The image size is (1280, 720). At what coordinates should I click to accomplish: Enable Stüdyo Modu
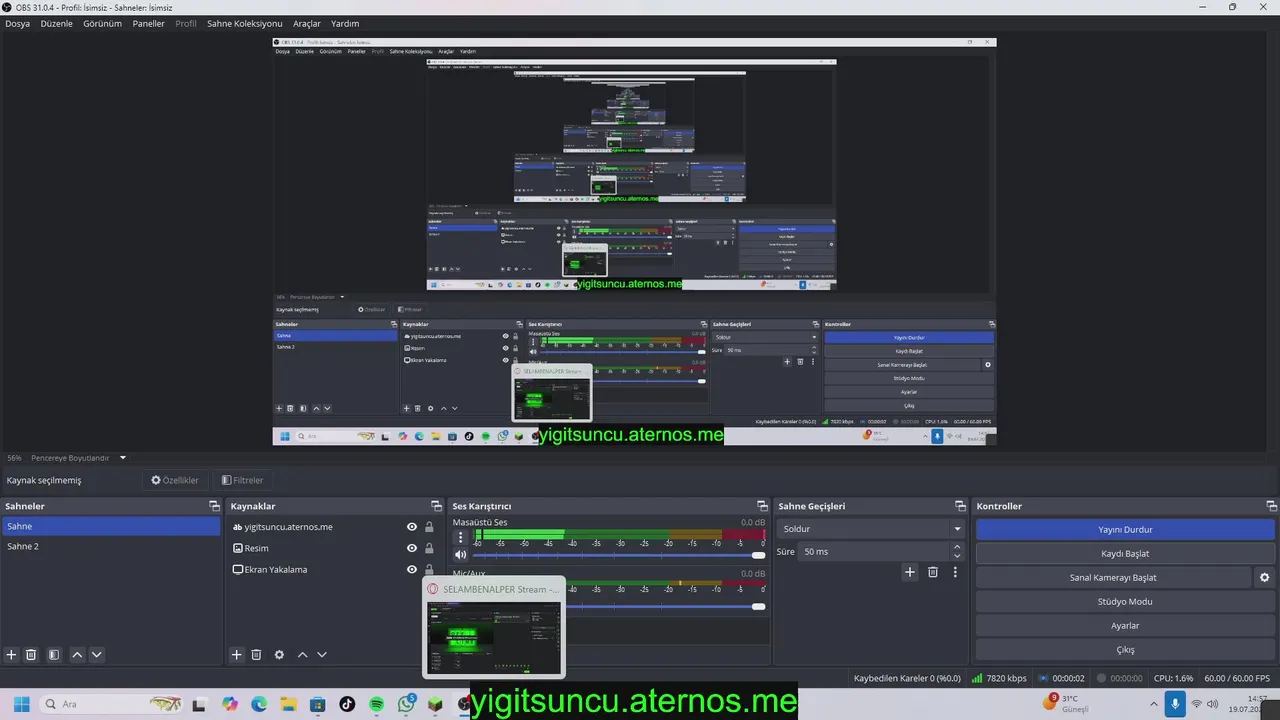click(1125, 602)
